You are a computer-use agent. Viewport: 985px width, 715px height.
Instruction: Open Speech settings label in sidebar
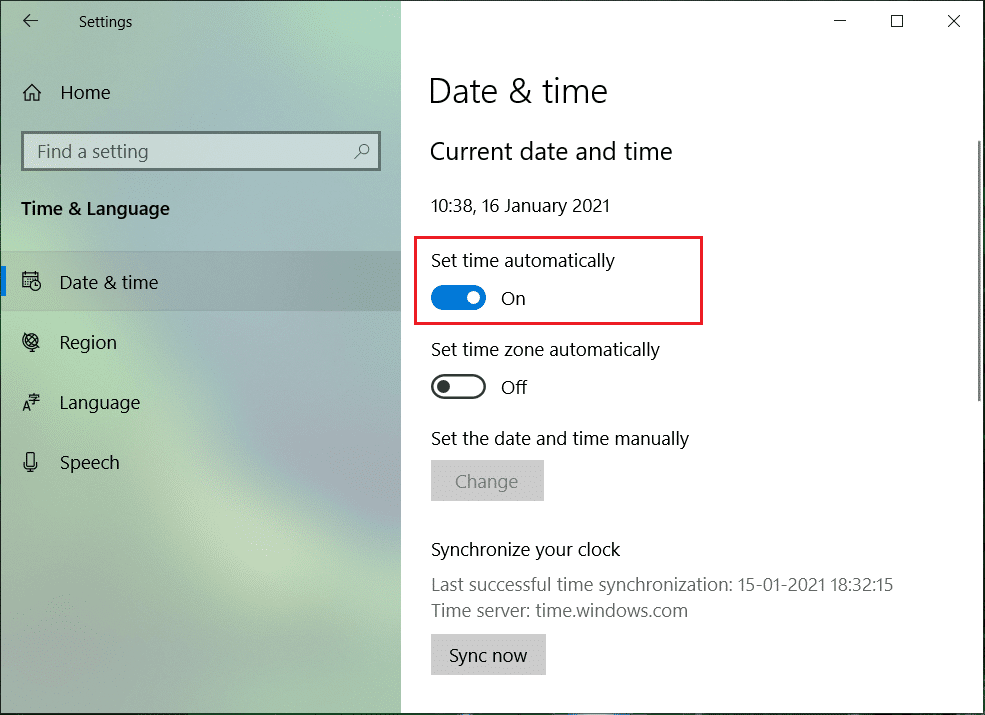[89, 463]
